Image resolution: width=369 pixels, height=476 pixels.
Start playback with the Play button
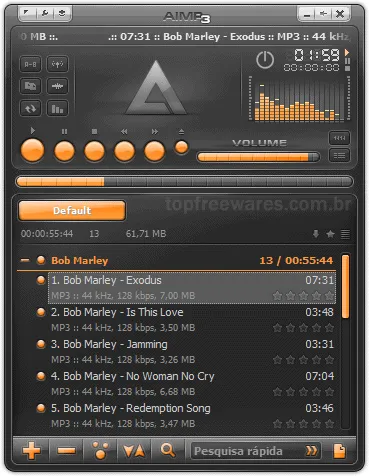click(33, 150)
